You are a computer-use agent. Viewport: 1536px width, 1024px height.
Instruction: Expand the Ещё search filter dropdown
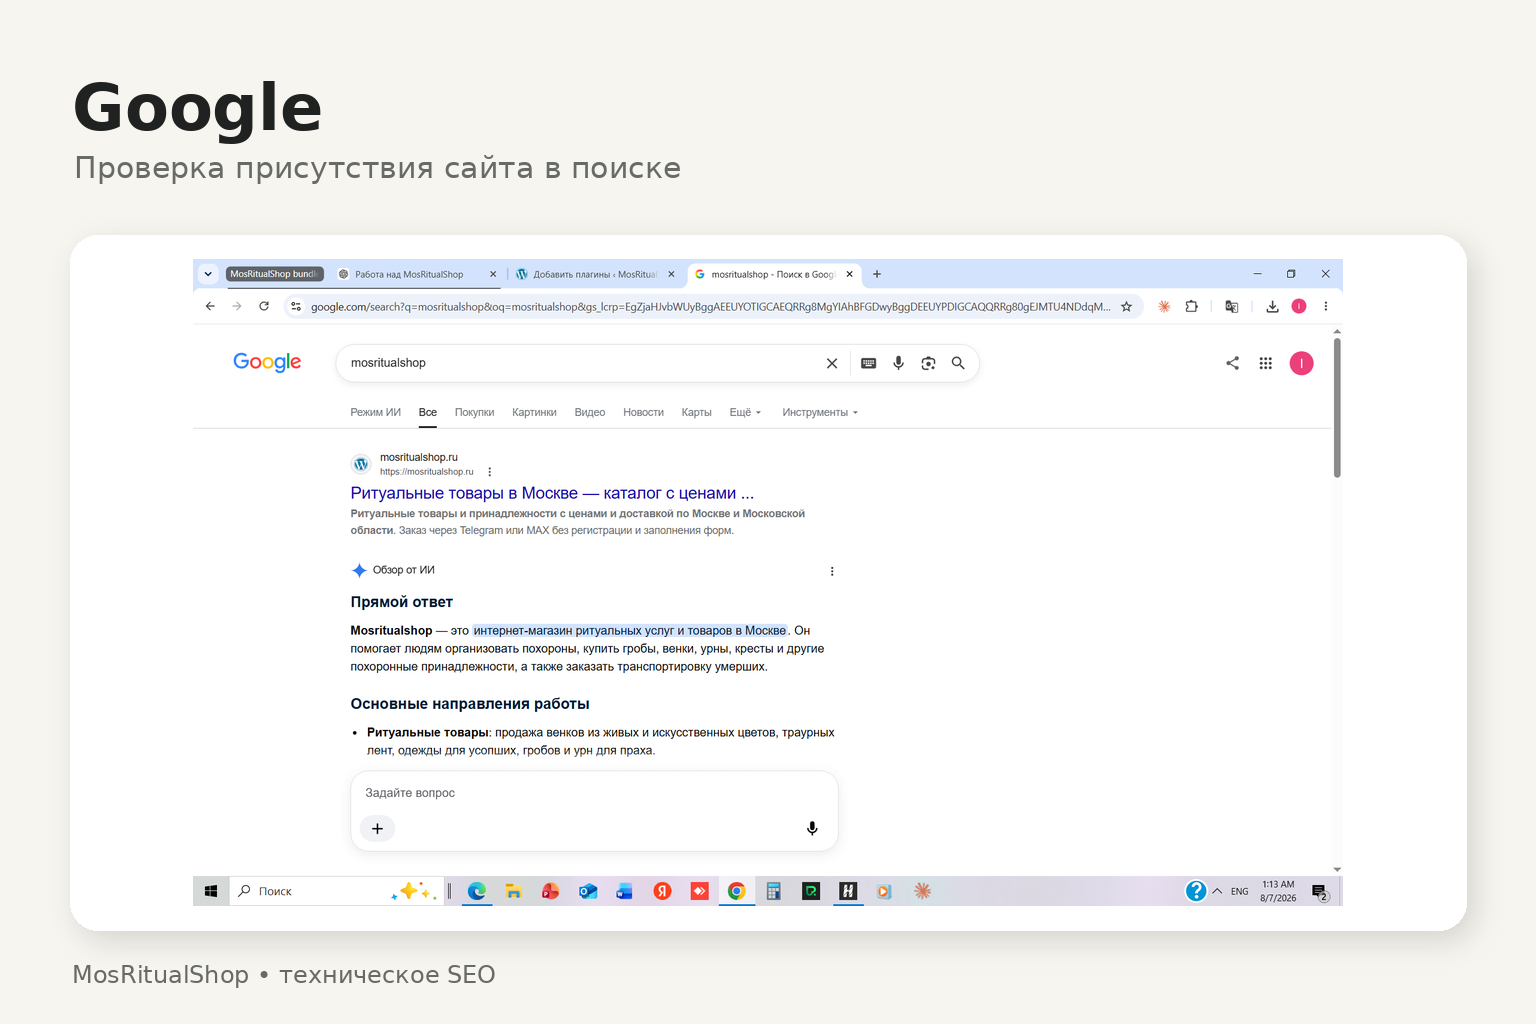click(x=745, y=412)
